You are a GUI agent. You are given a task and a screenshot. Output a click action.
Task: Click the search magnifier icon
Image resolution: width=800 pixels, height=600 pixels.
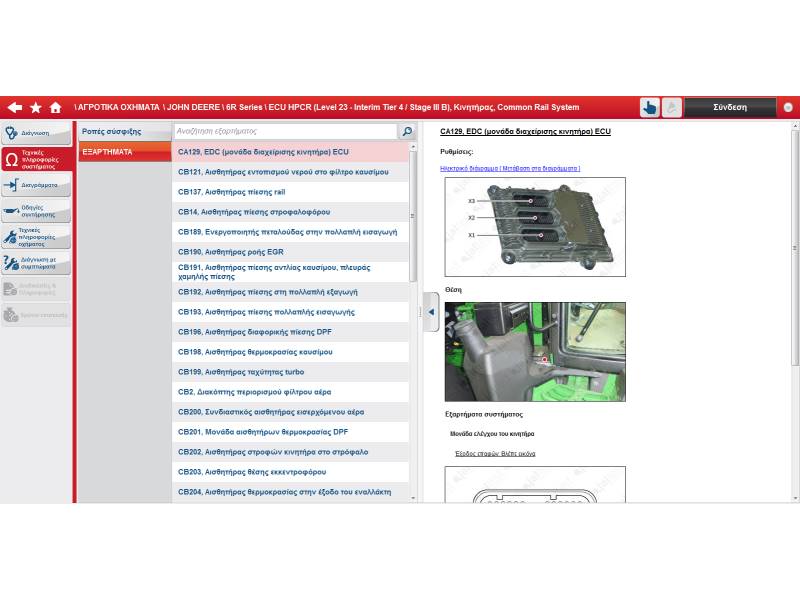(407, 131)
